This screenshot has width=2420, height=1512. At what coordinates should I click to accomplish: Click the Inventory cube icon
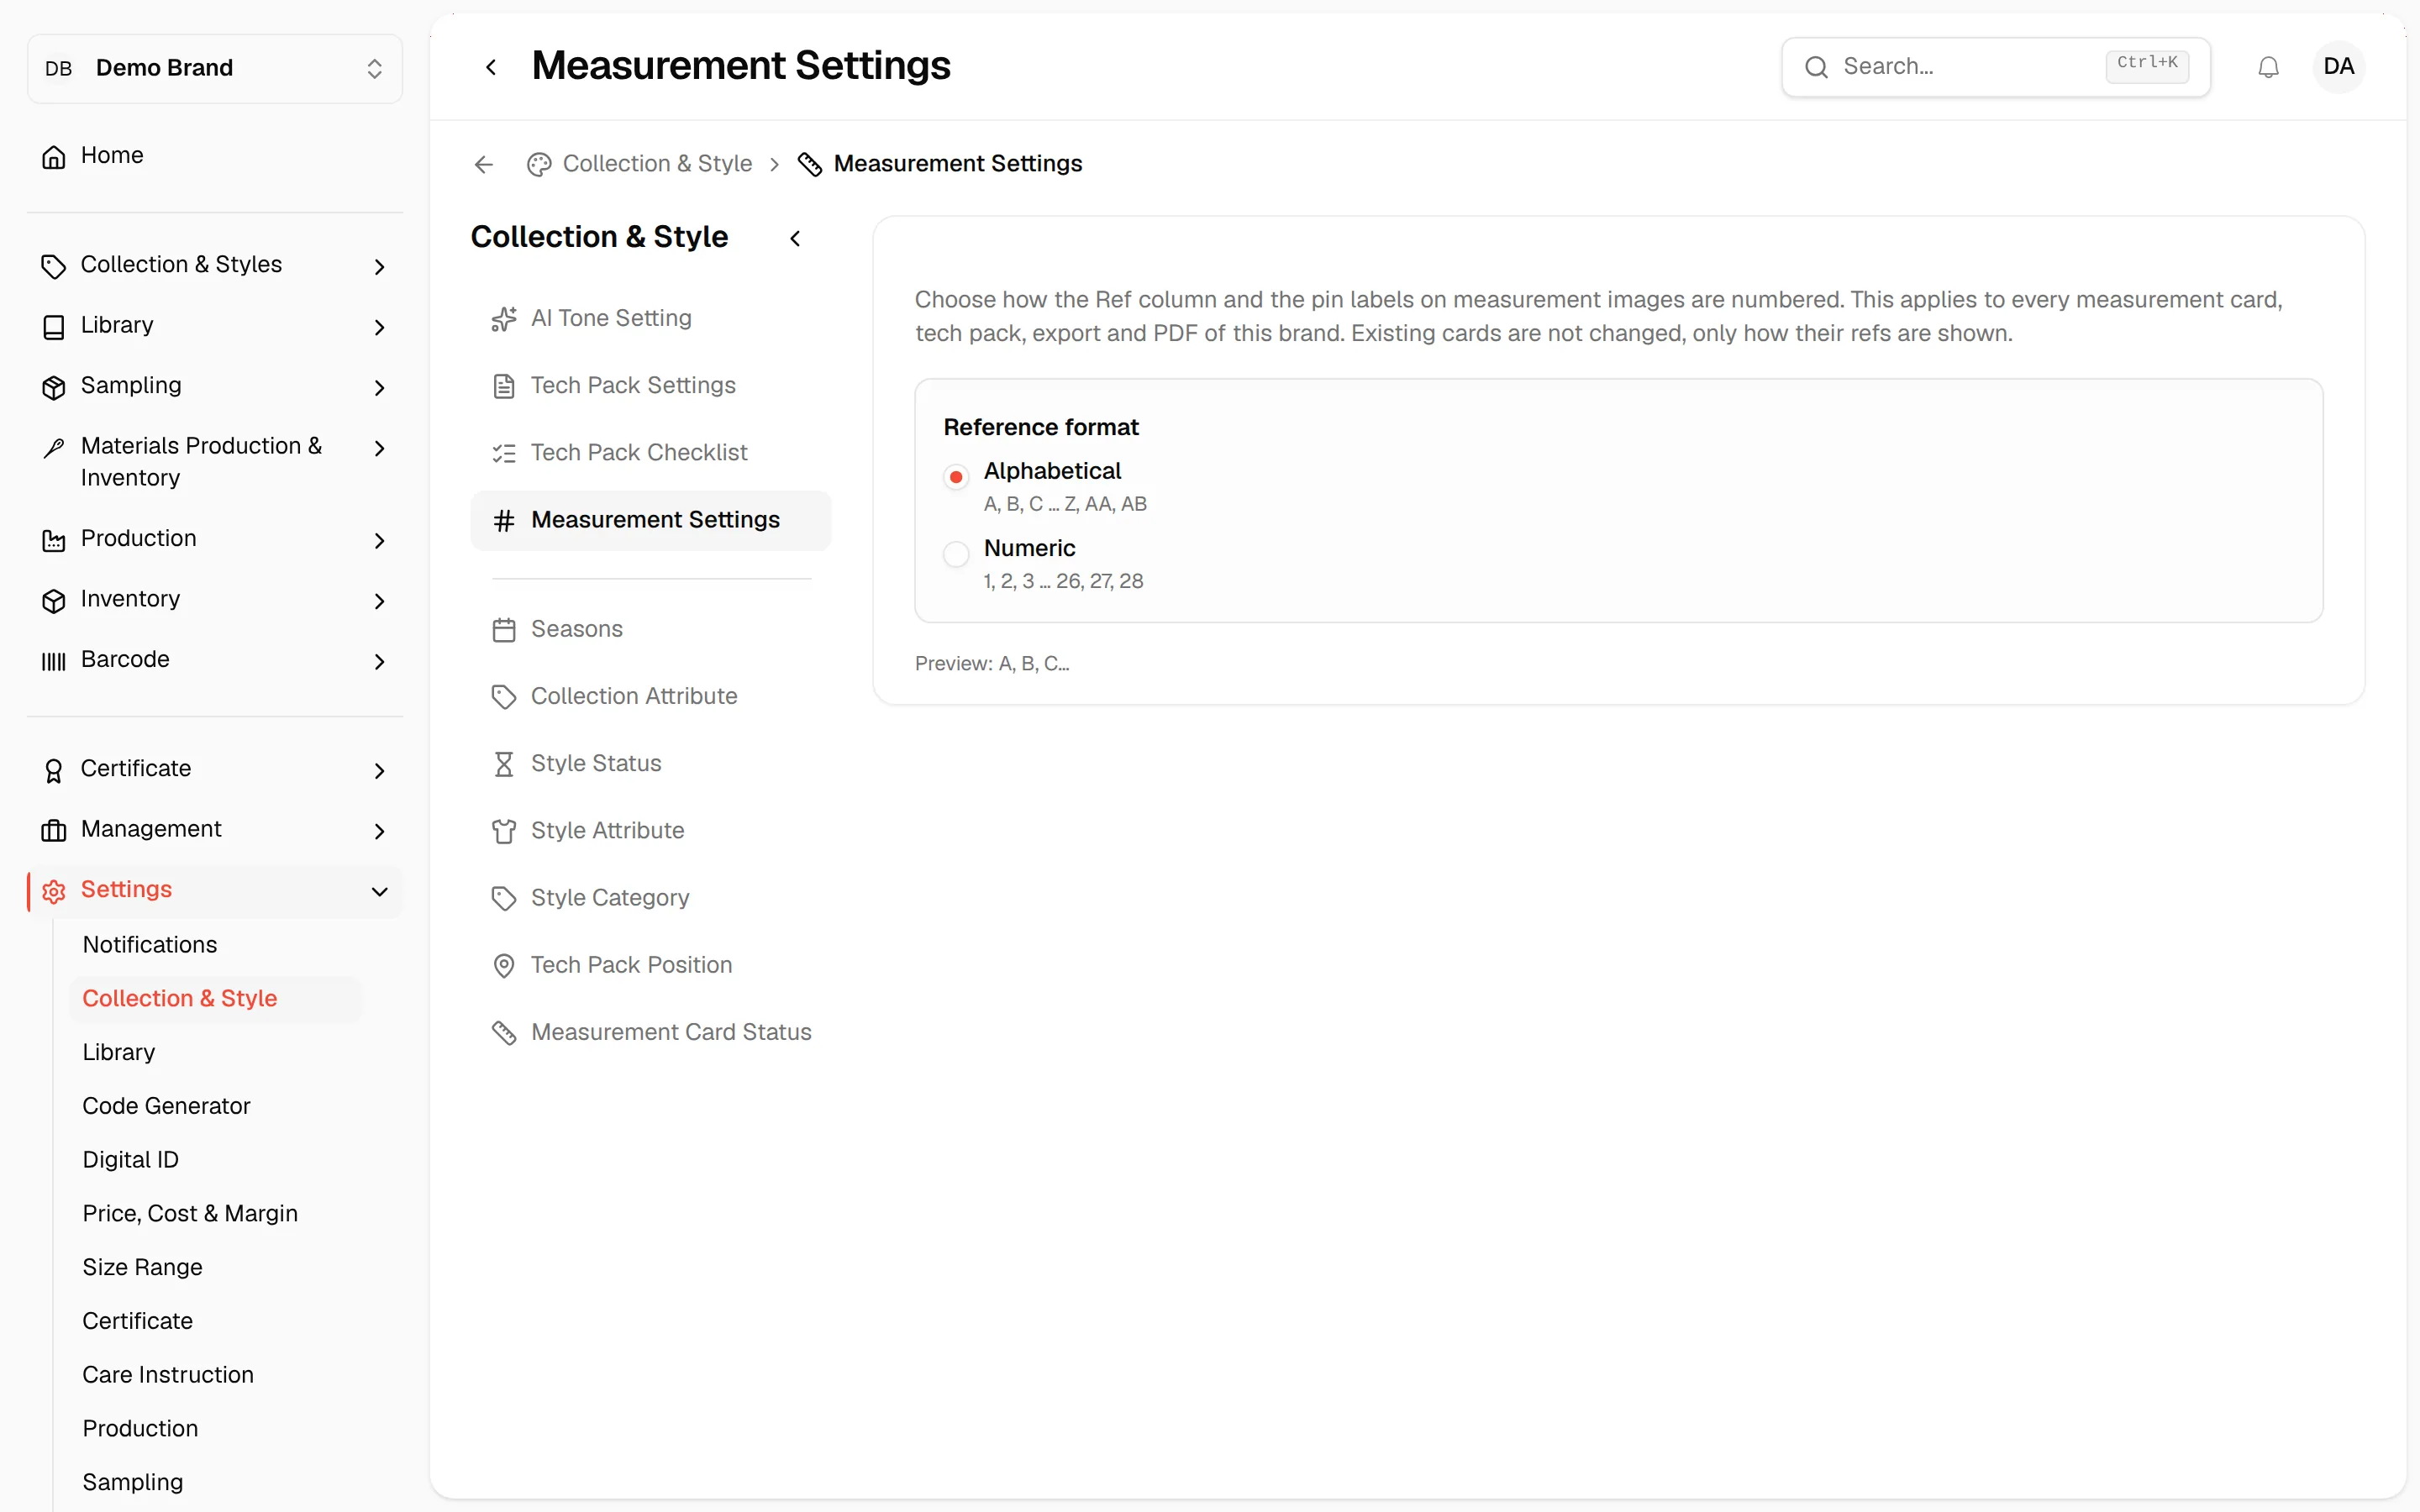(x=54, y=600)
